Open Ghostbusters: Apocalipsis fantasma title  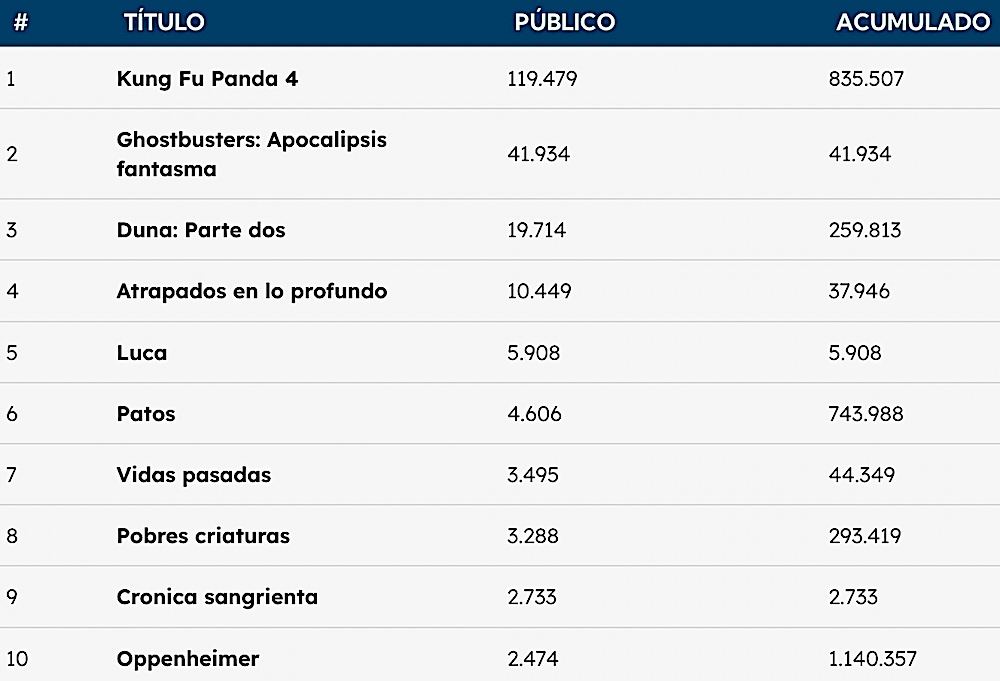click(251, 154)
